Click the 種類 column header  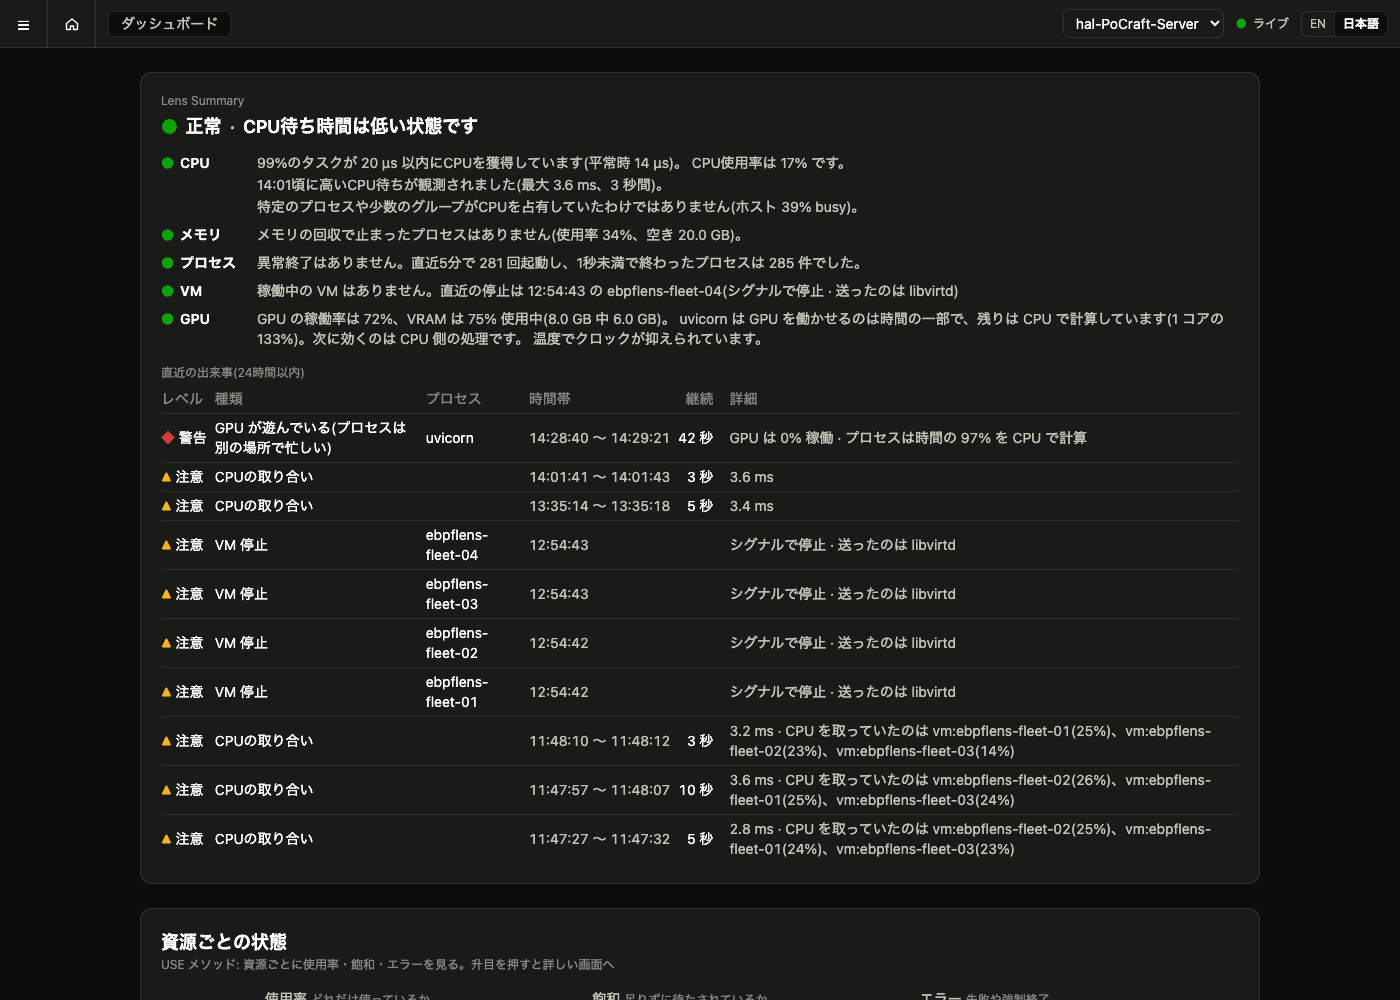click(x=229, y=399)
